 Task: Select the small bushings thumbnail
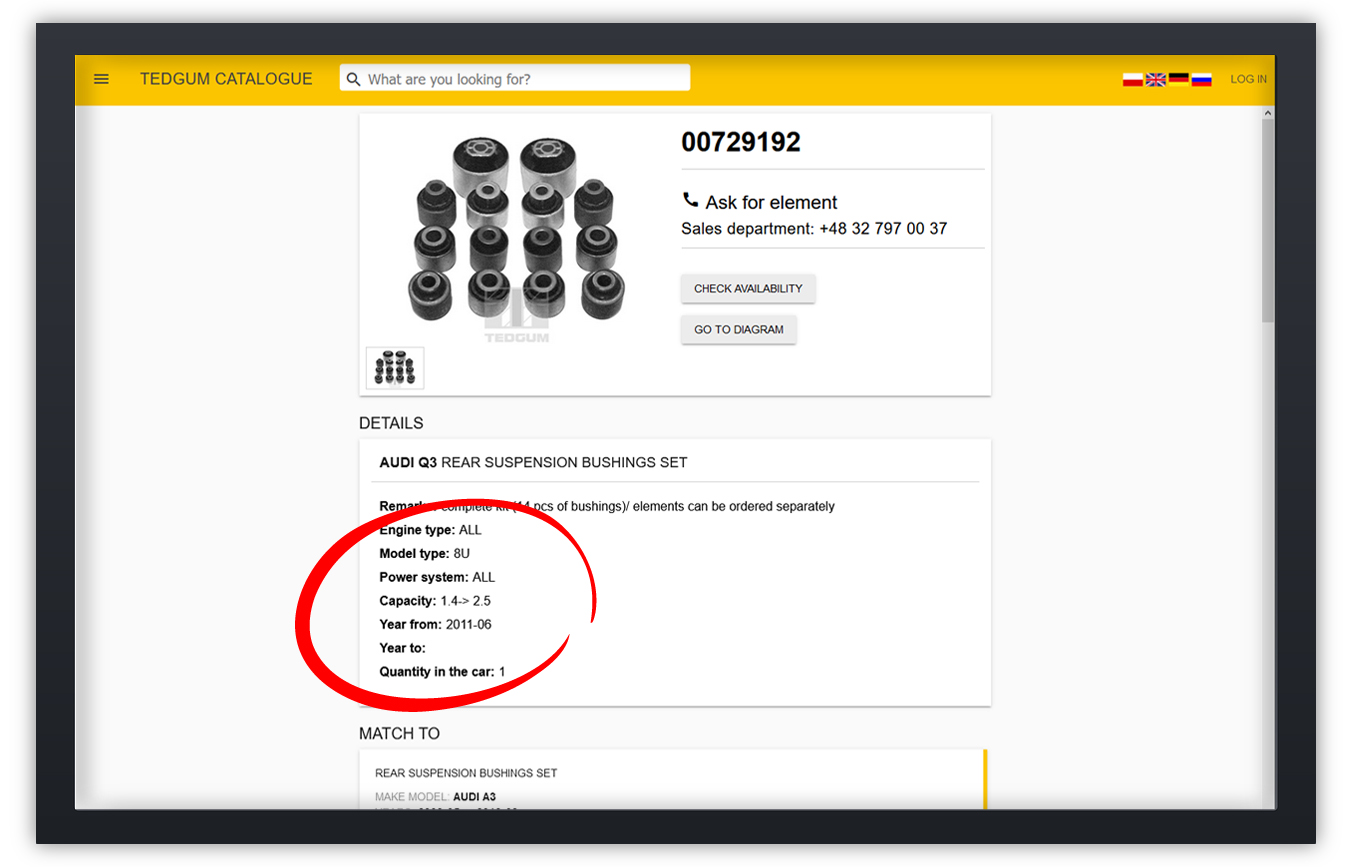click(395, 368)
